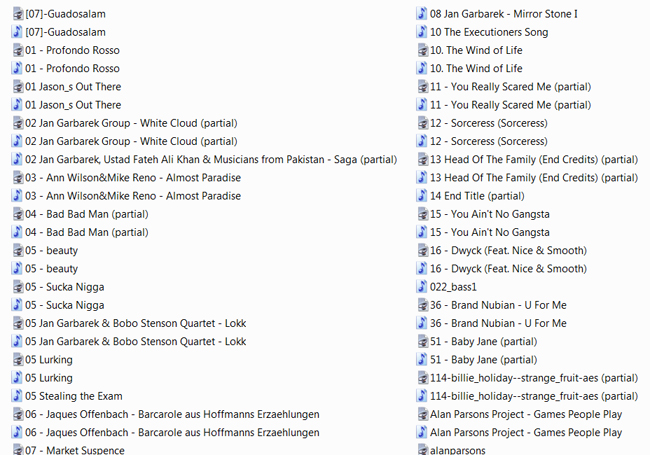Select music-note file 11 - You Really Scared Me
650x455 pixels.
coord(504,105)
